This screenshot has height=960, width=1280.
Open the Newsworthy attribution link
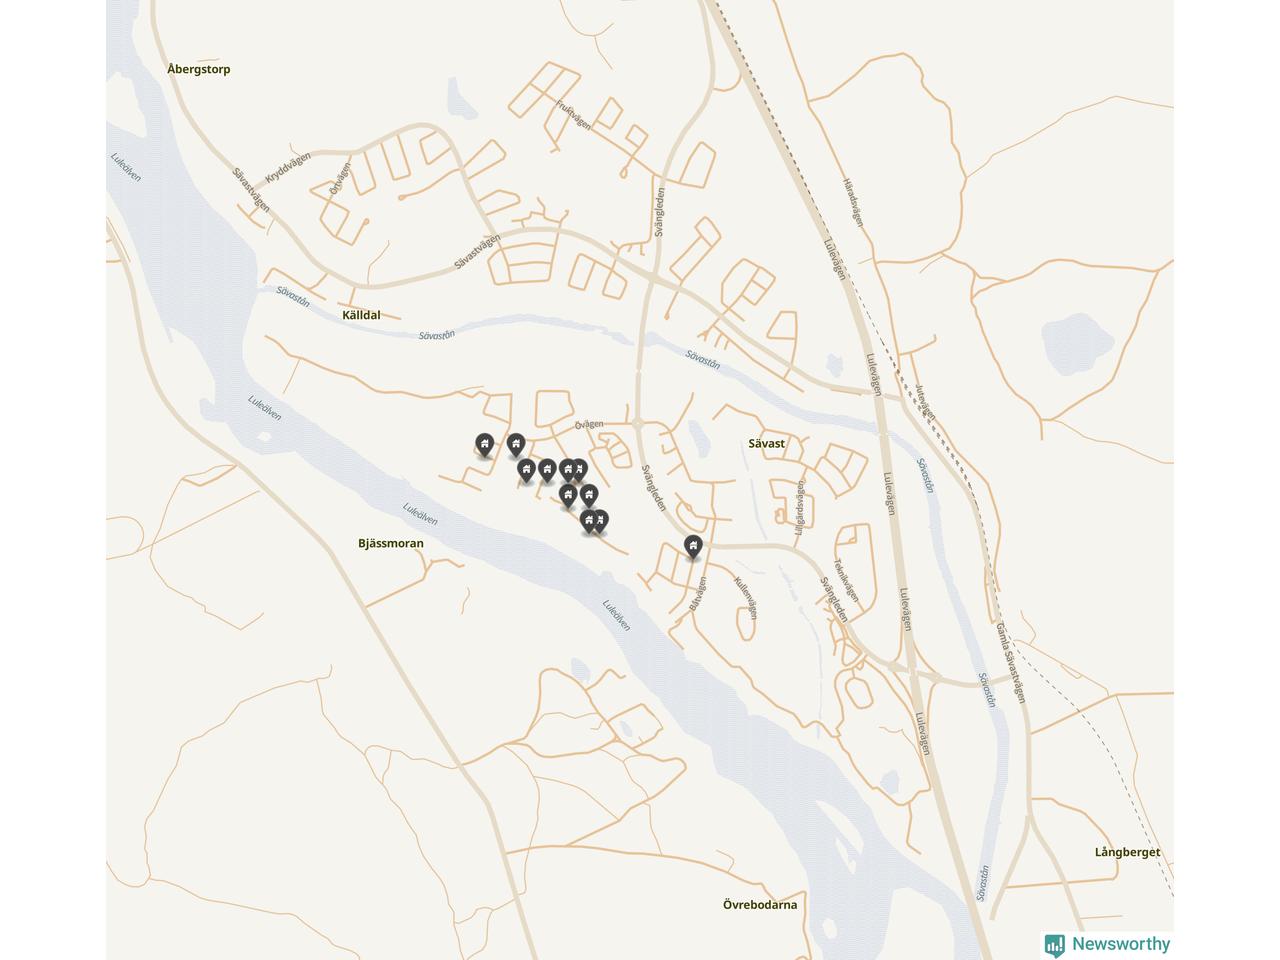(1107, 944)
